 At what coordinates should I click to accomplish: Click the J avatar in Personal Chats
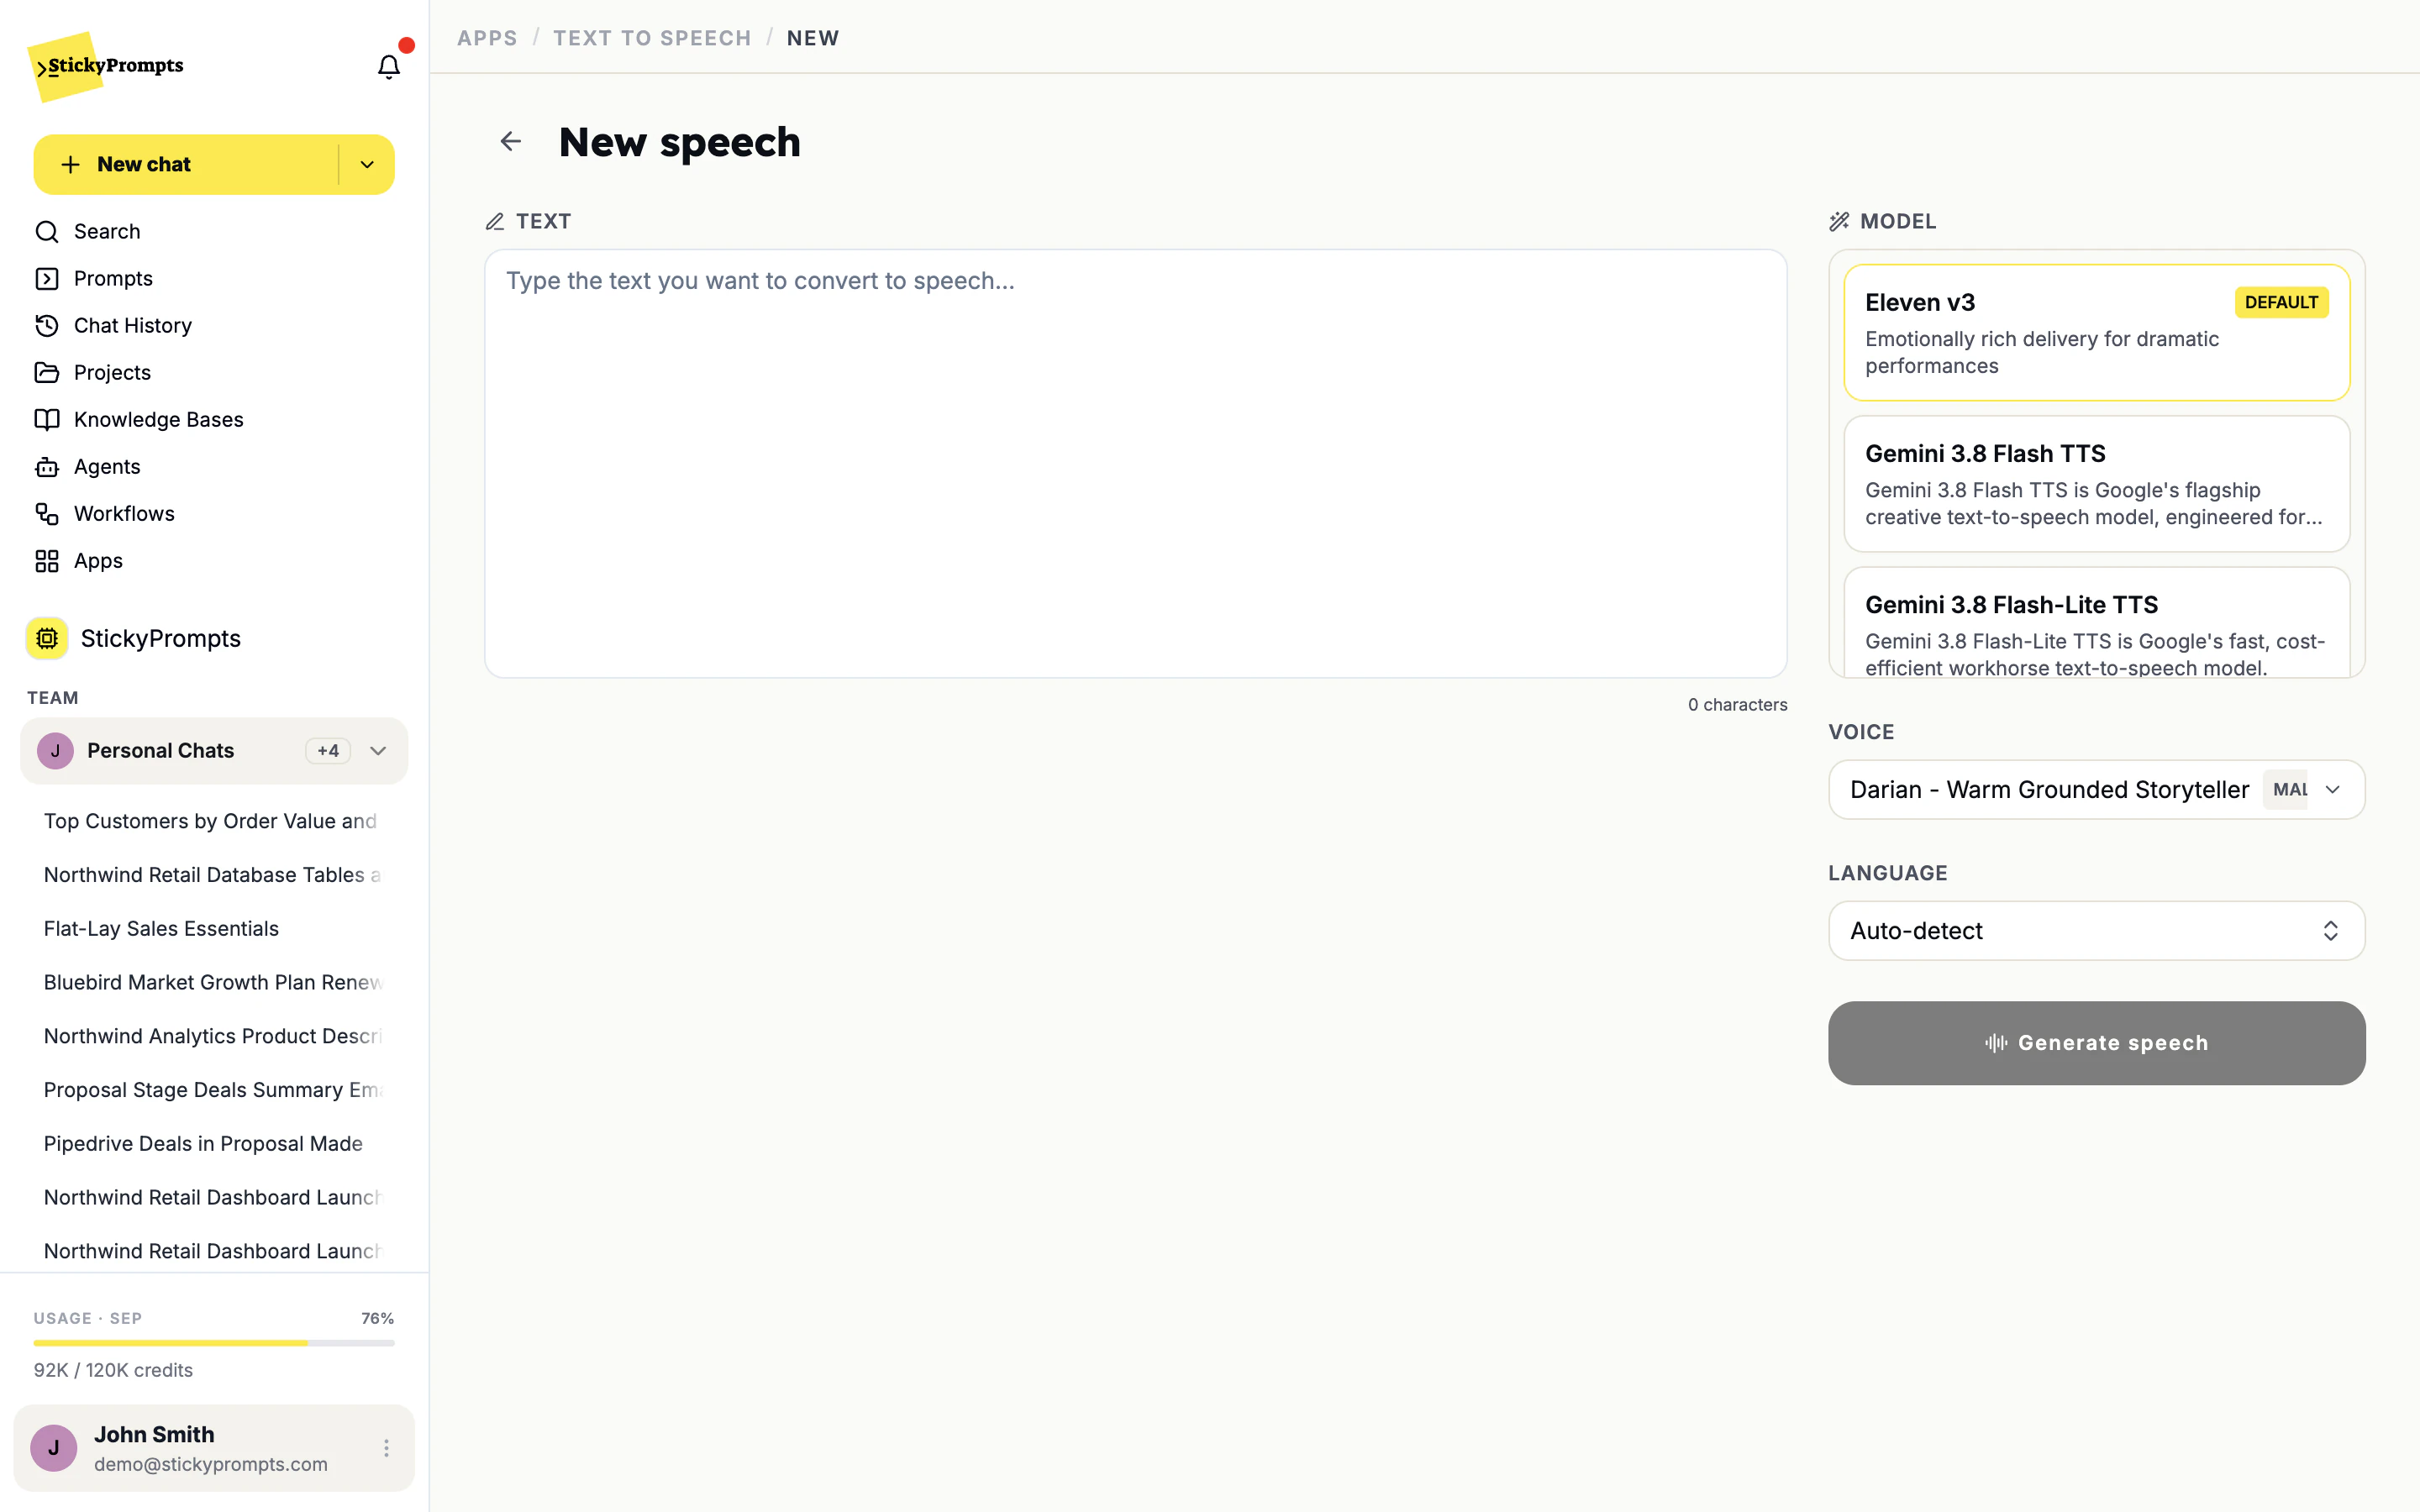[x=55, y=751]
